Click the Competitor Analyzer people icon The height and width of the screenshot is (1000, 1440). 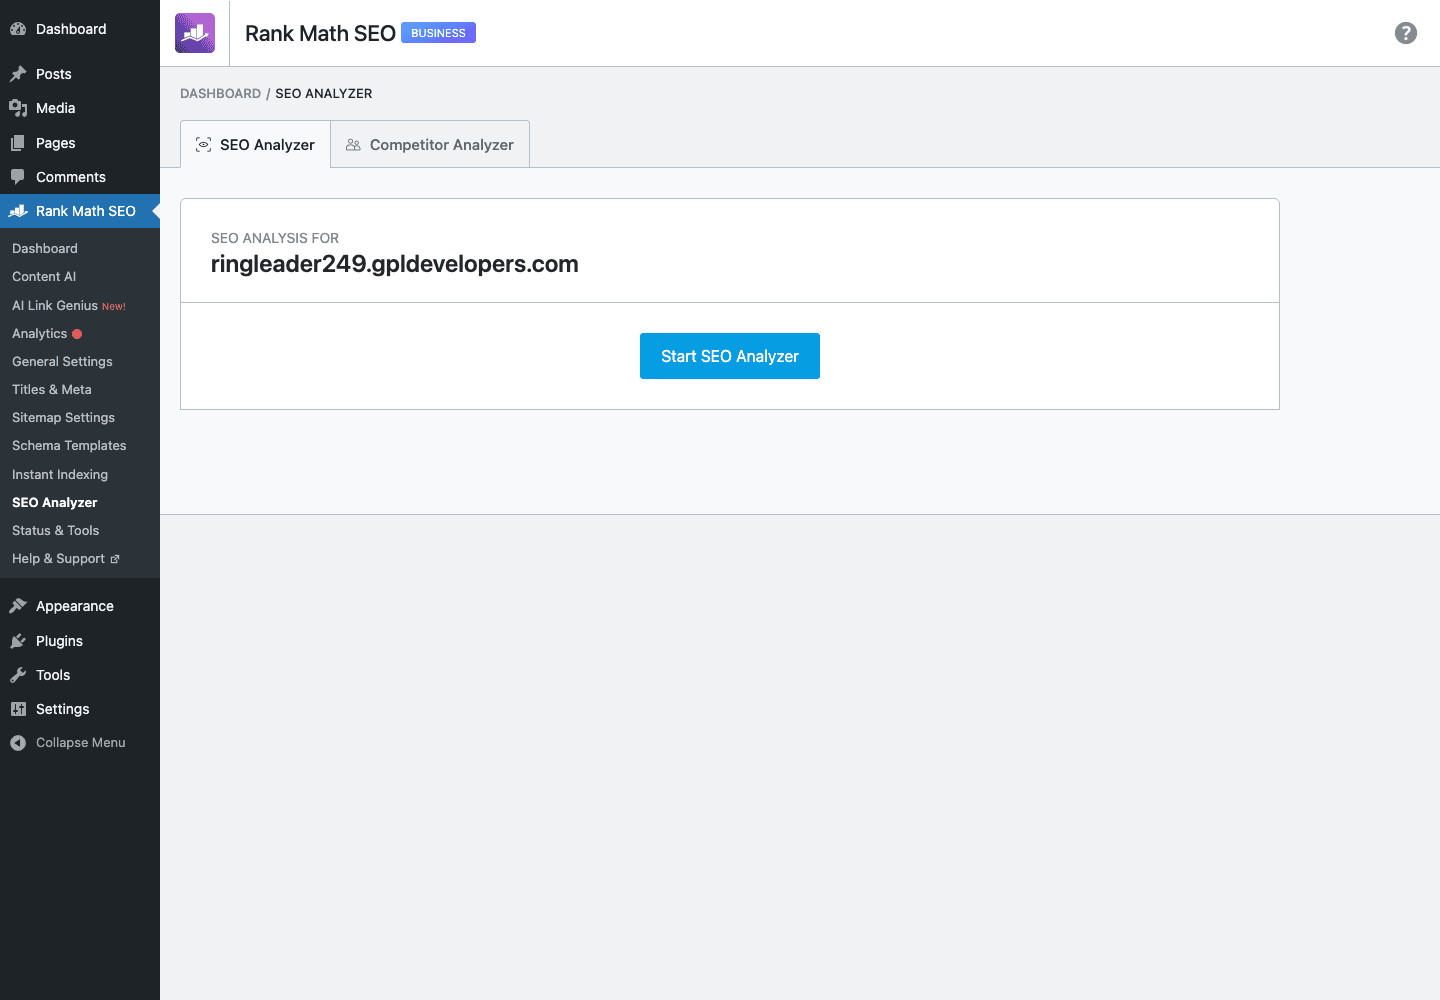(353, 145)
